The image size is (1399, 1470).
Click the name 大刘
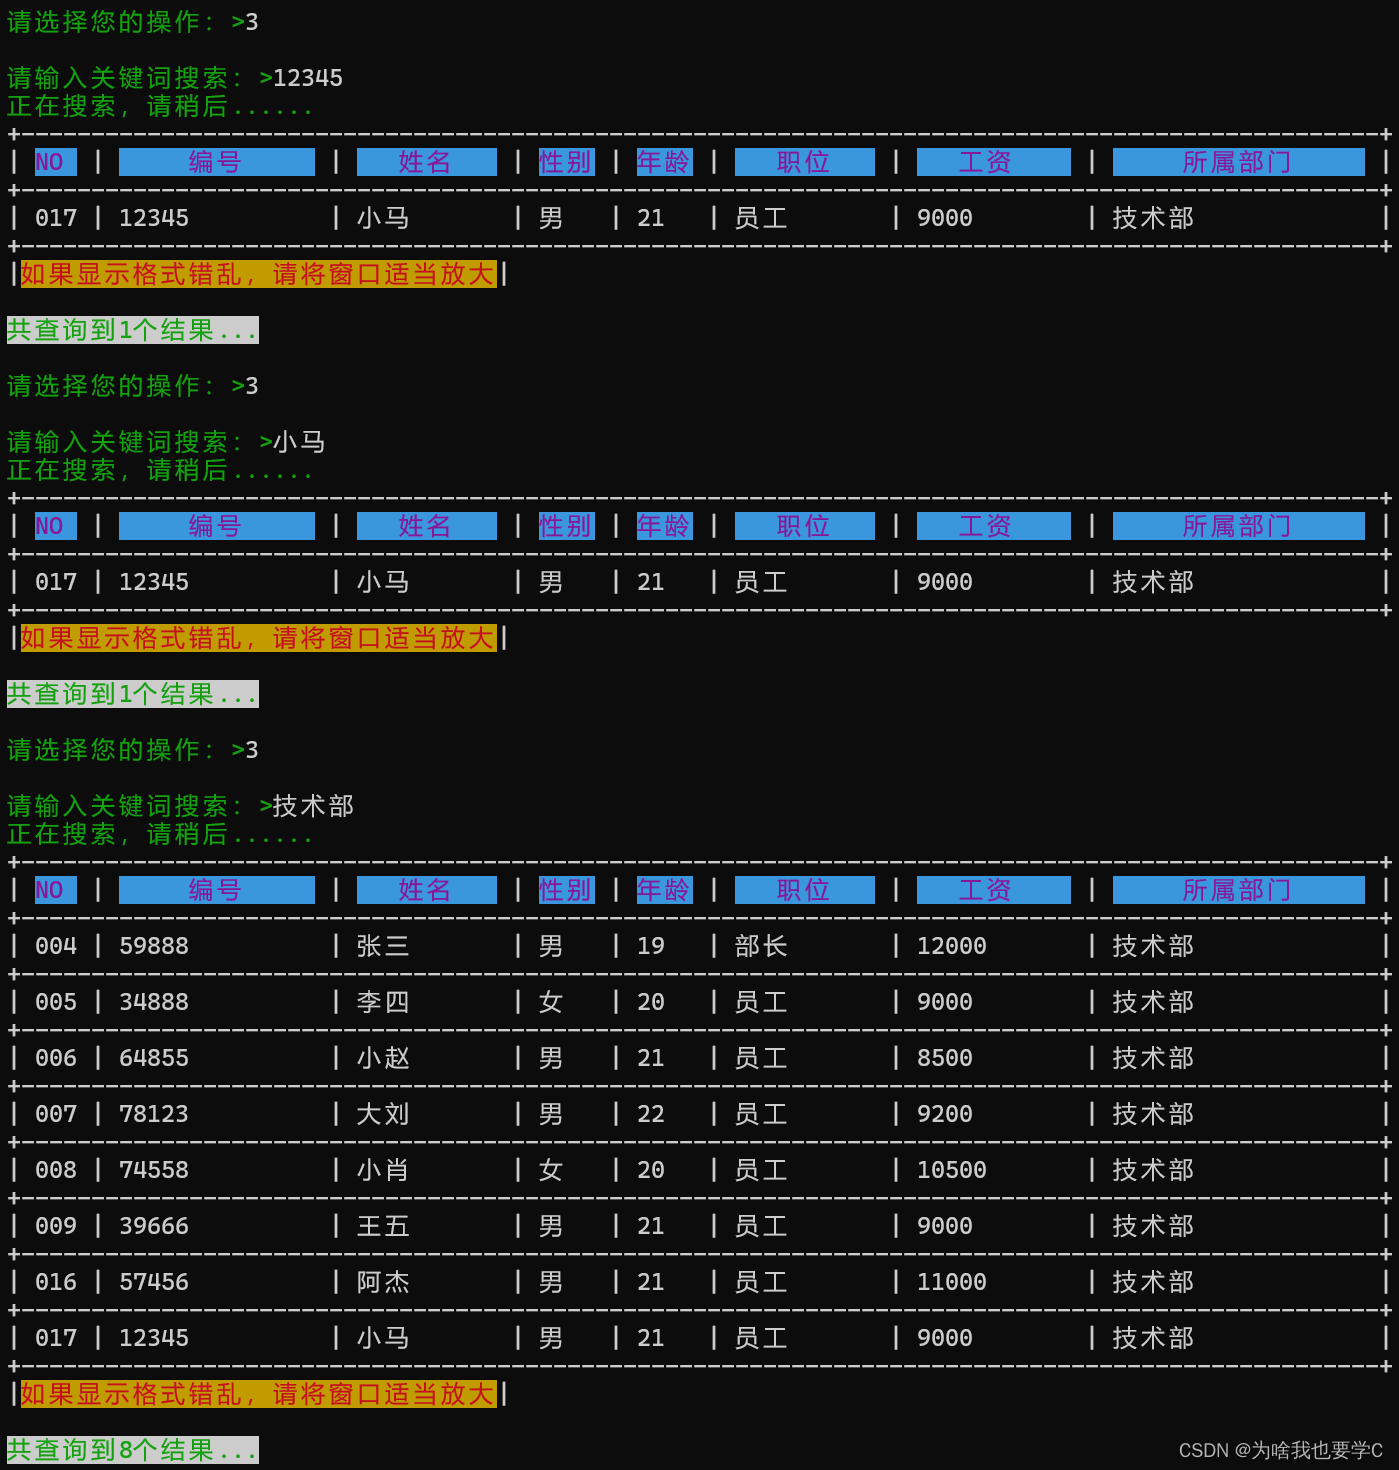(x=383, y=1114)
